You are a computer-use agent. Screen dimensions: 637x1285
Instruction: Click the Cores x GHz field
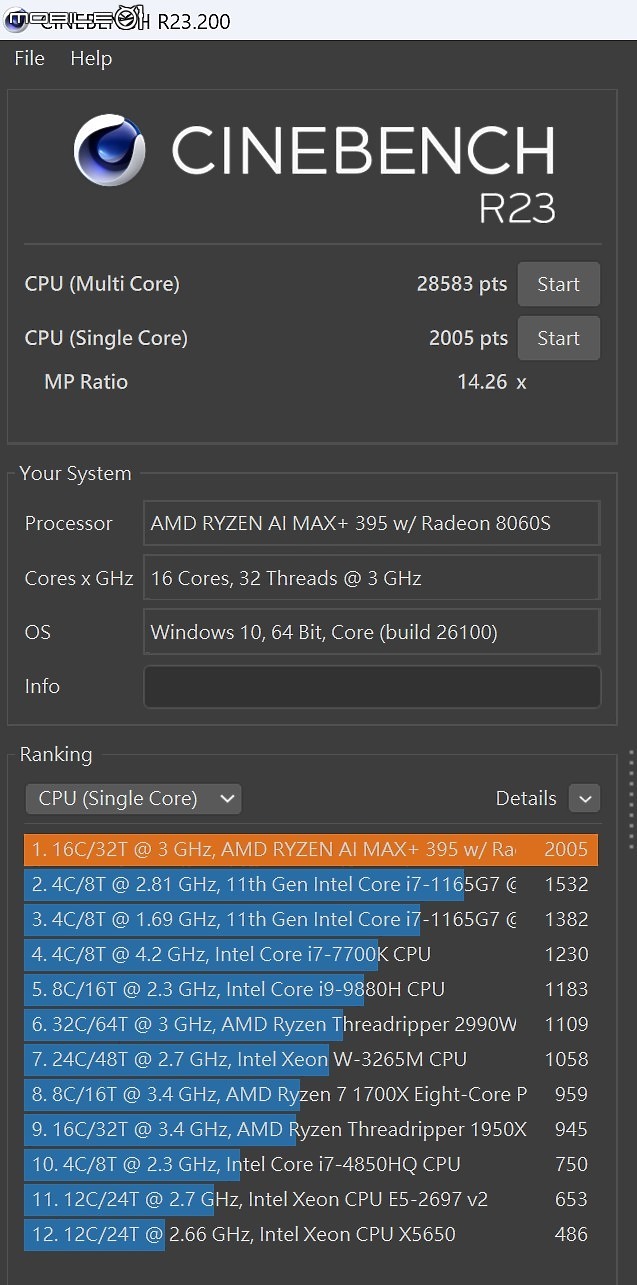coord(372,578)
